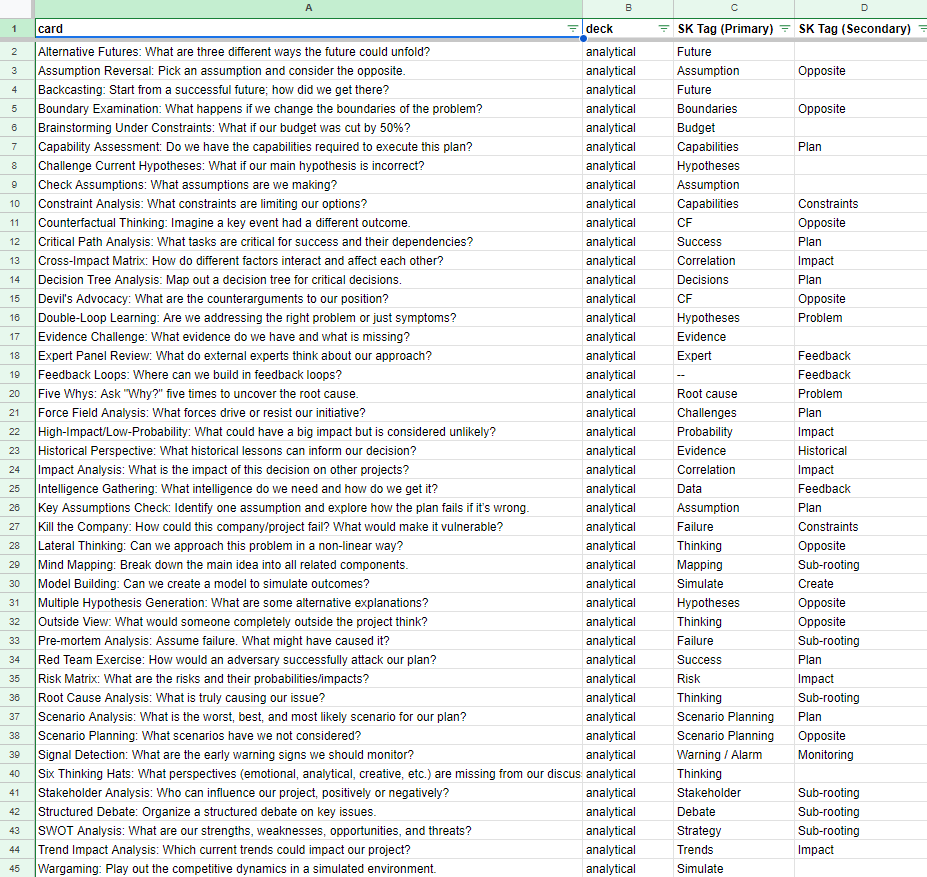The image size is (927, 877).
Task: Select row 45 header number
Action: point(14,869)
